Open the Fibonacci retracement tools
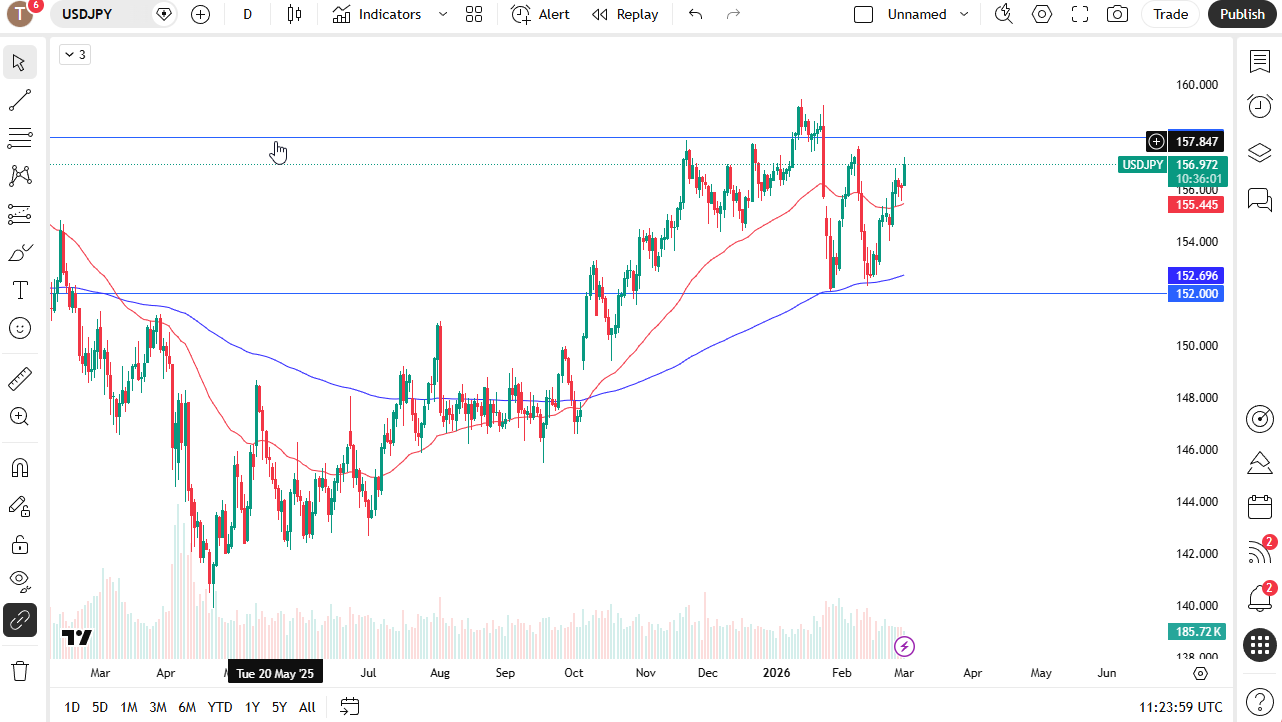1282x722 pixels. pos(20,138)
